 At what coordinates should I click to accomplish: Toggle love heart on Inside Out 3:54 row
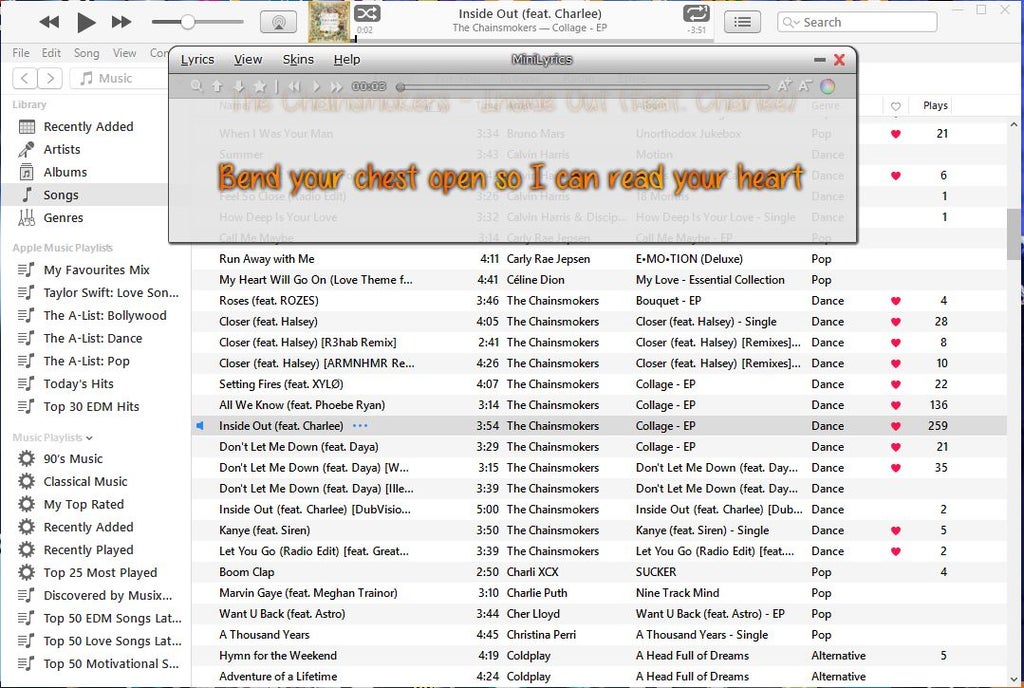point(895,426)
